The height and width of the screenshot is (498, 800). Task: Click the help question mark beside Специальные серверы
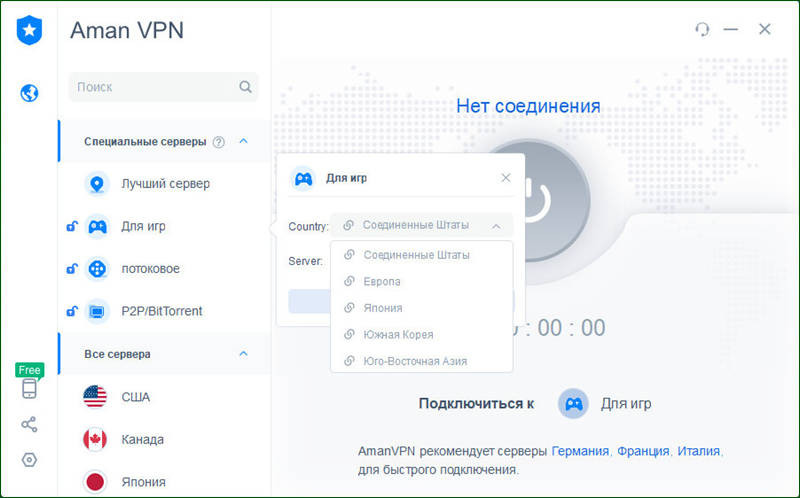(218, 142)
